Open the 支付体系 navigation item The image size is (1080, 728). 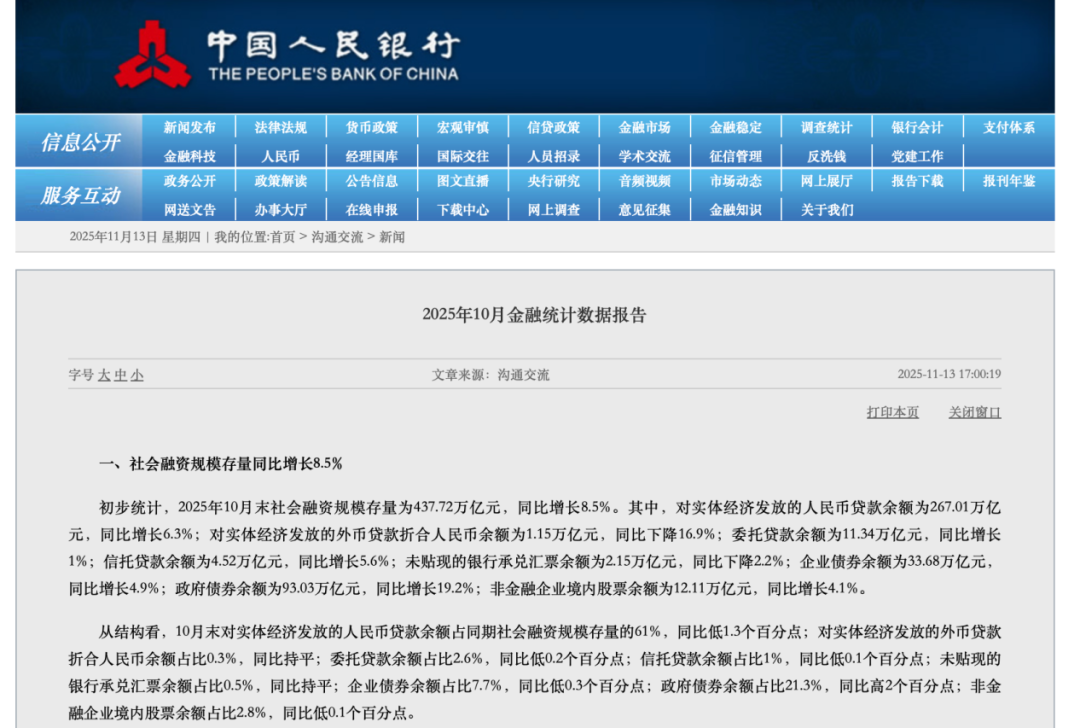pos(1009,127)
